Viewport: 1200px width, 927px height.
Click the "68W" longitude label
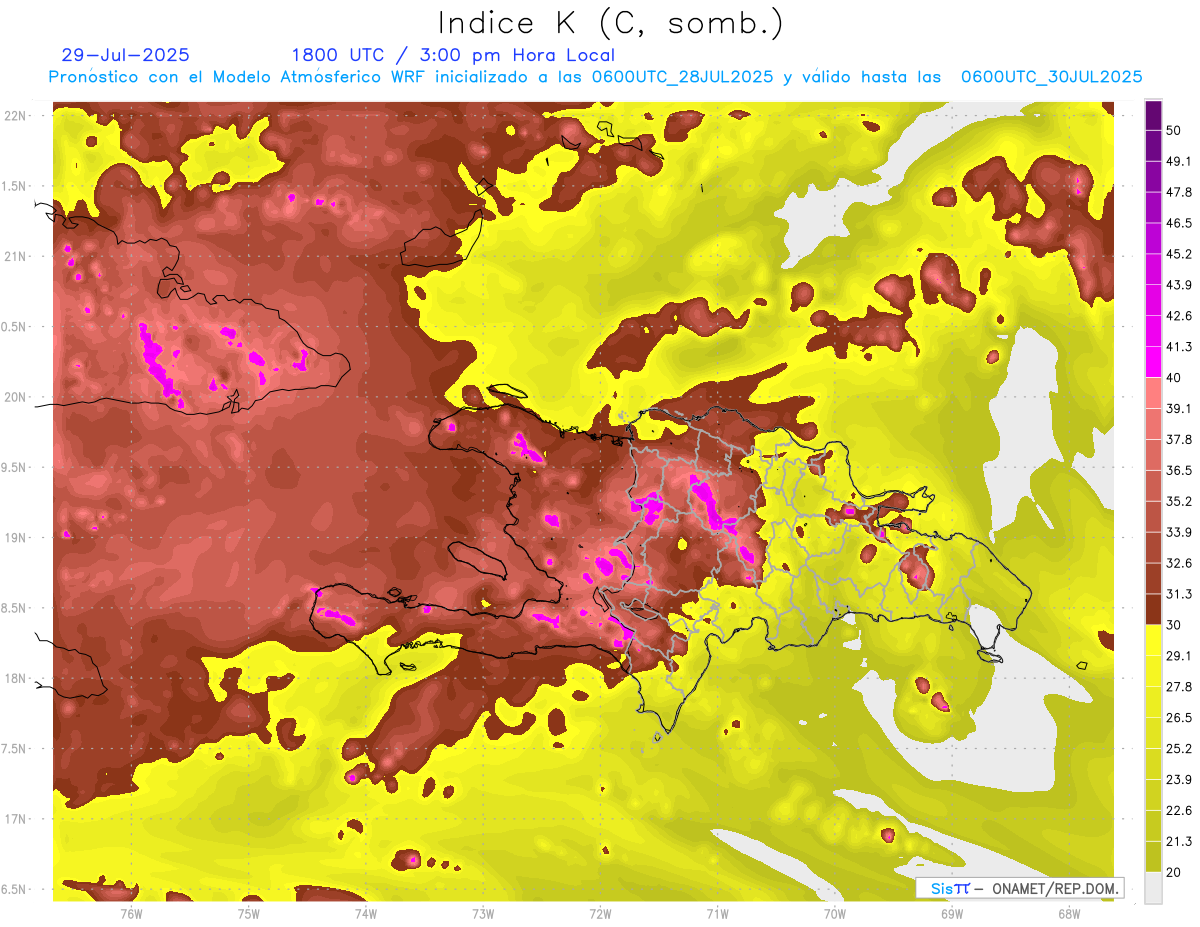pos(1069,914)
